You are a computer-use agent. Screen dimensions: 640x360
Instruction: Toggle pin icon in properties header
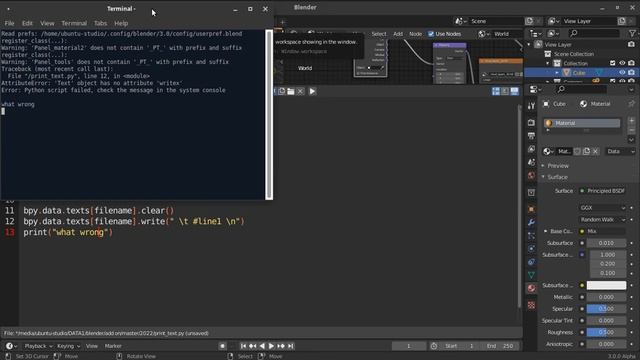pos(631,104)
